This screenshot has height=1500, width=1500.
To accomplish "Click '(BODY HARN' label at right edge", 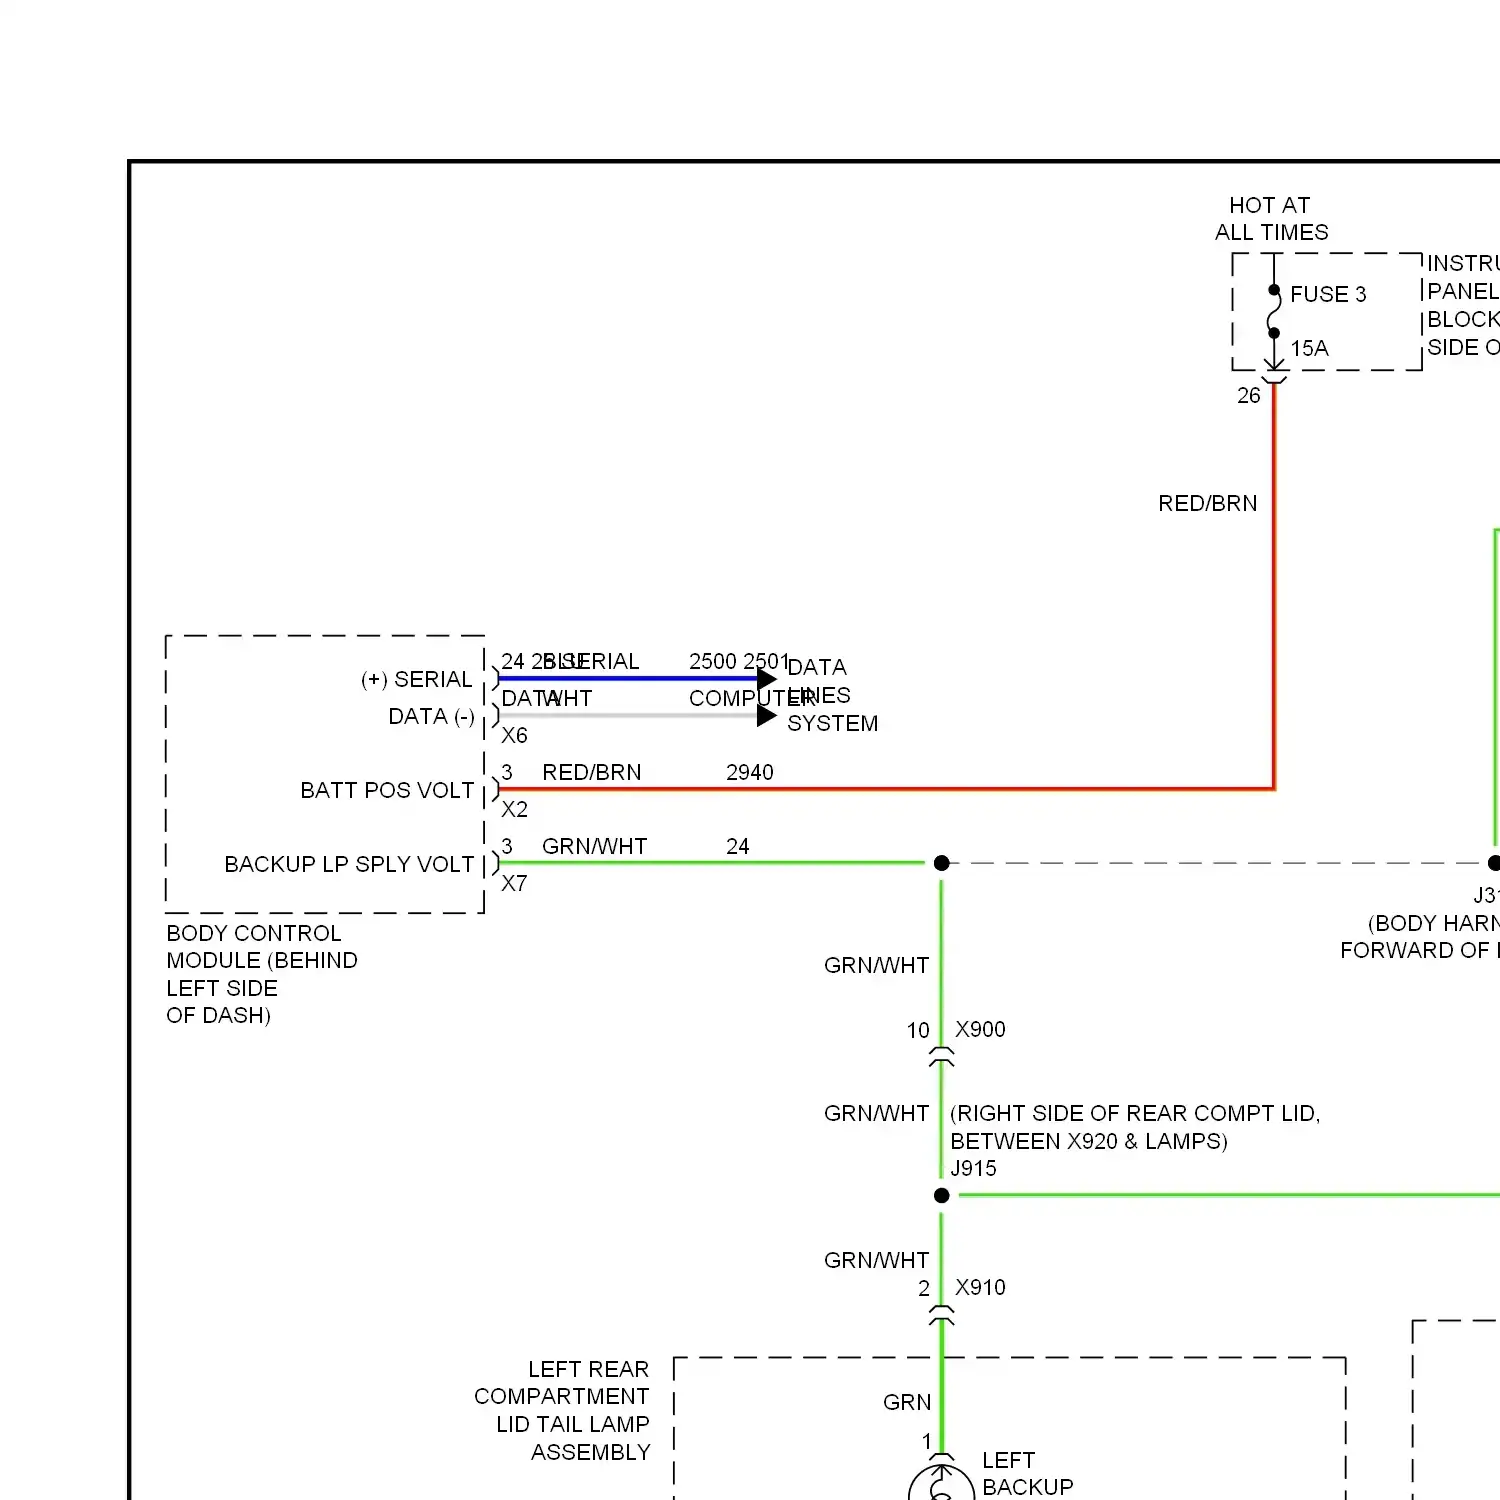I will click(1433, 923).
